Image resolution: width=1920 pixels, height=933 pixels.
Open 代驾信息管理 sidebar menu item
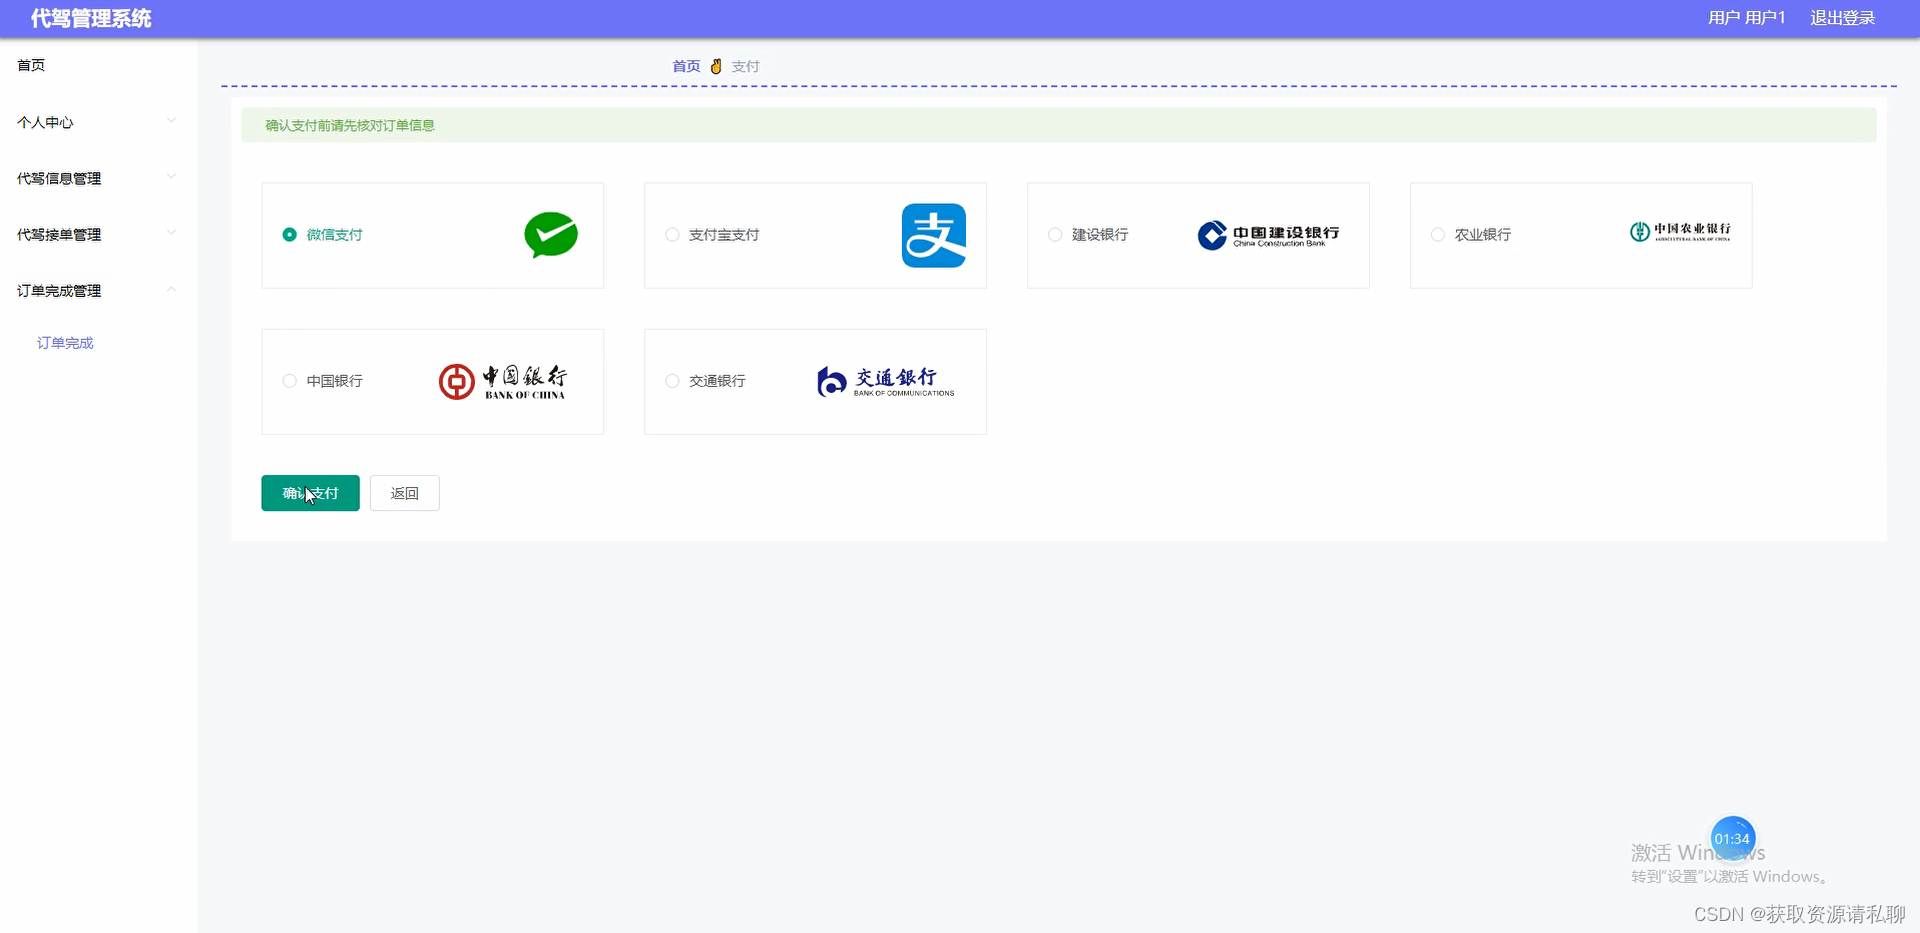(x=98, y=178)
